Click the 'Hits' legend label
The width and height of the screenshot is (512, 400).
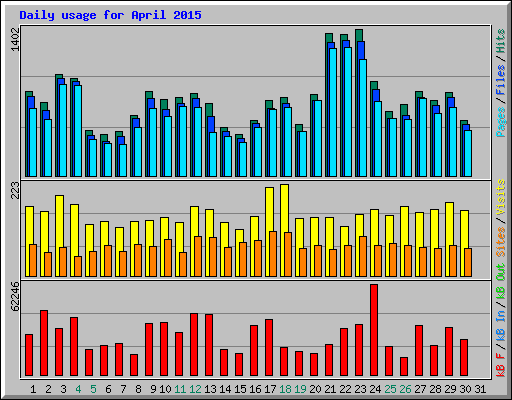click(501, 41)
